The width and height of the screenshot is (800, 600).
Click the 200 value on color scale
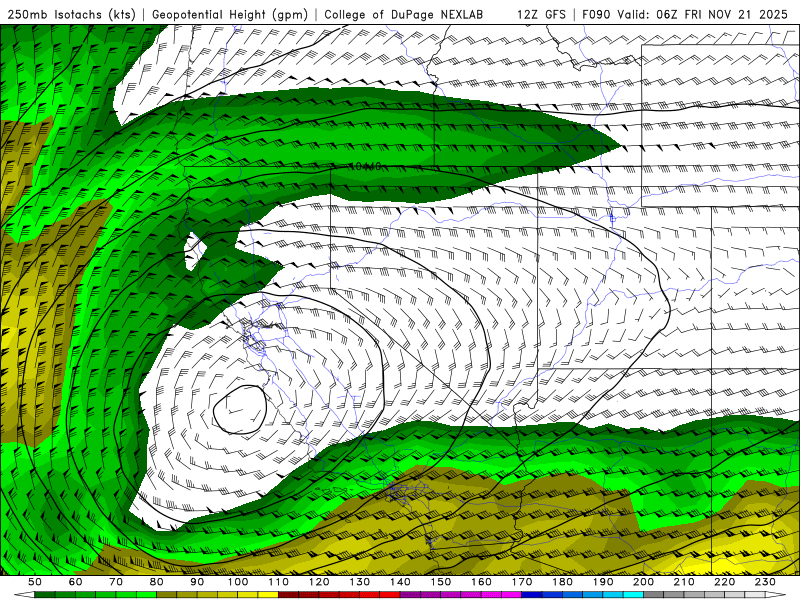pyautogui.click(x=643, y=582)
